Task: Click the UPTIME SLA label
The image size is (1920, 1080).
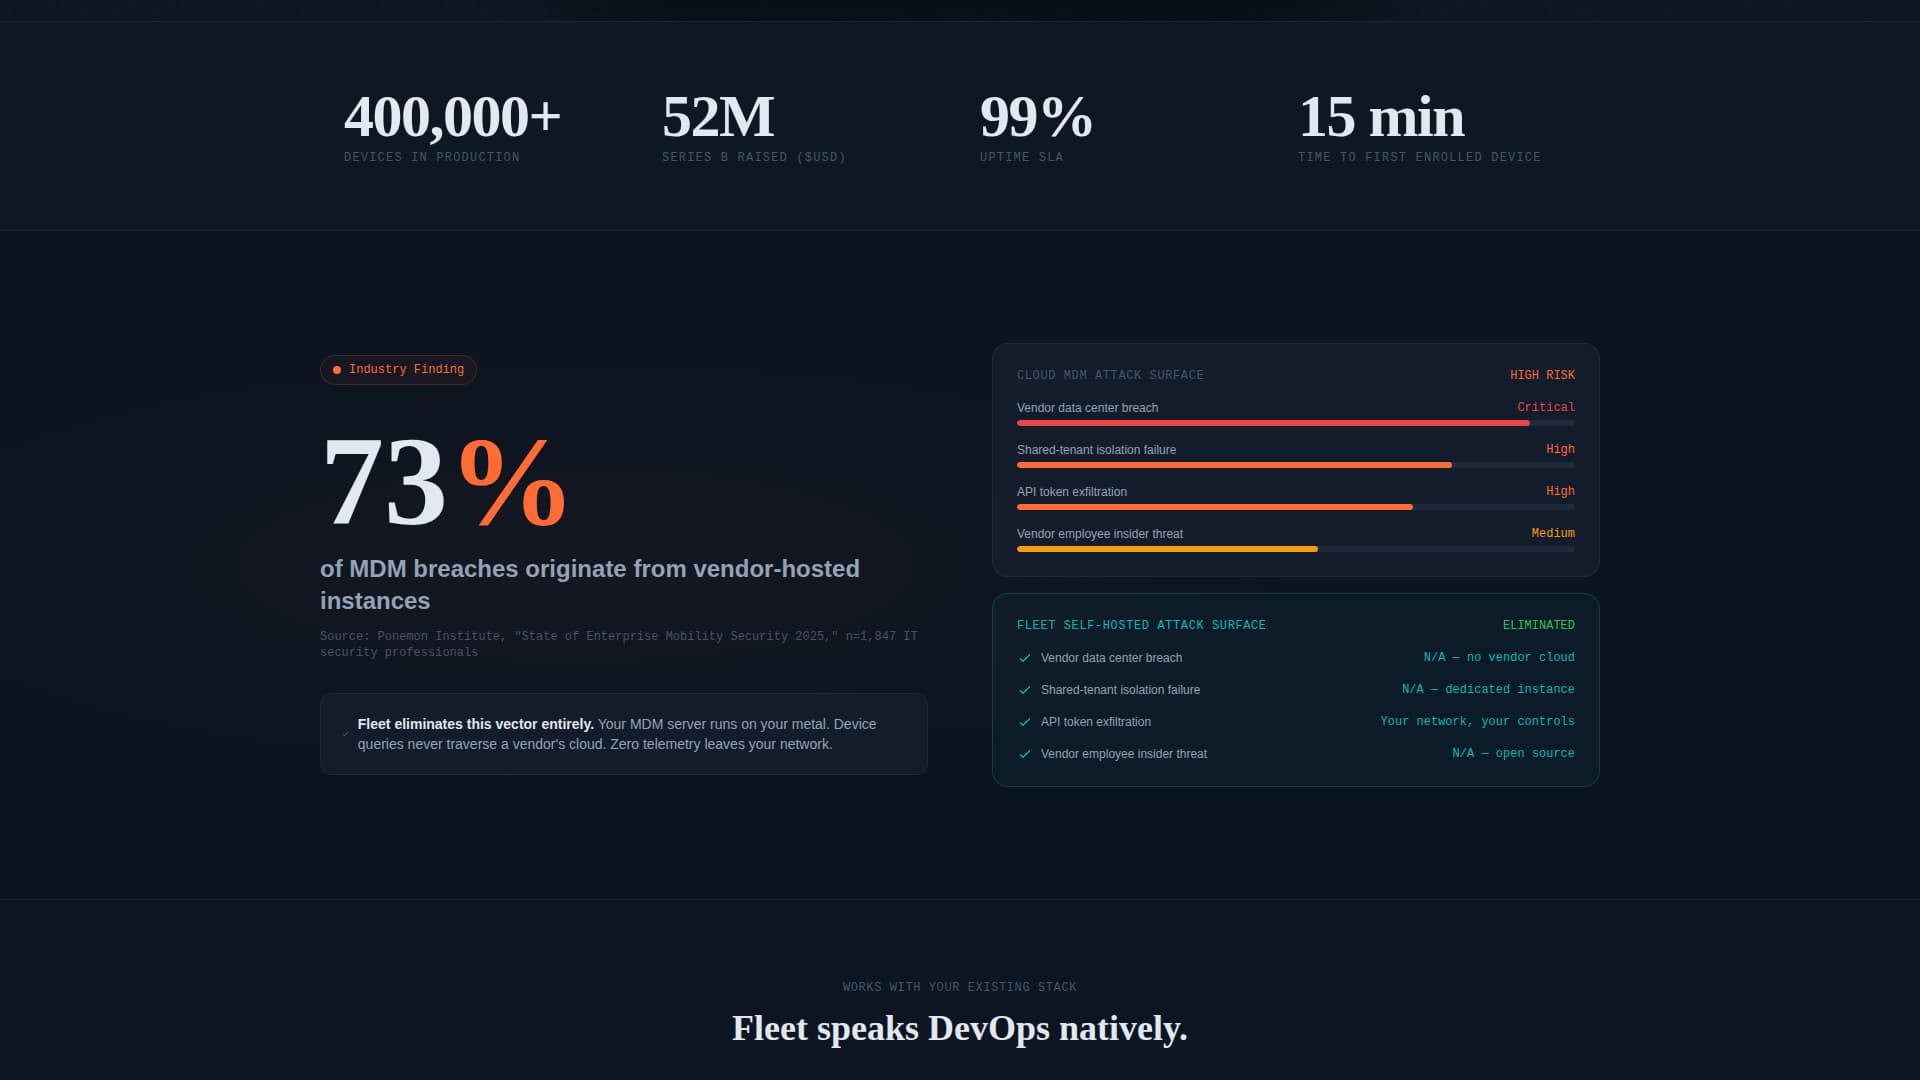Action: [x=1021, y=157]
